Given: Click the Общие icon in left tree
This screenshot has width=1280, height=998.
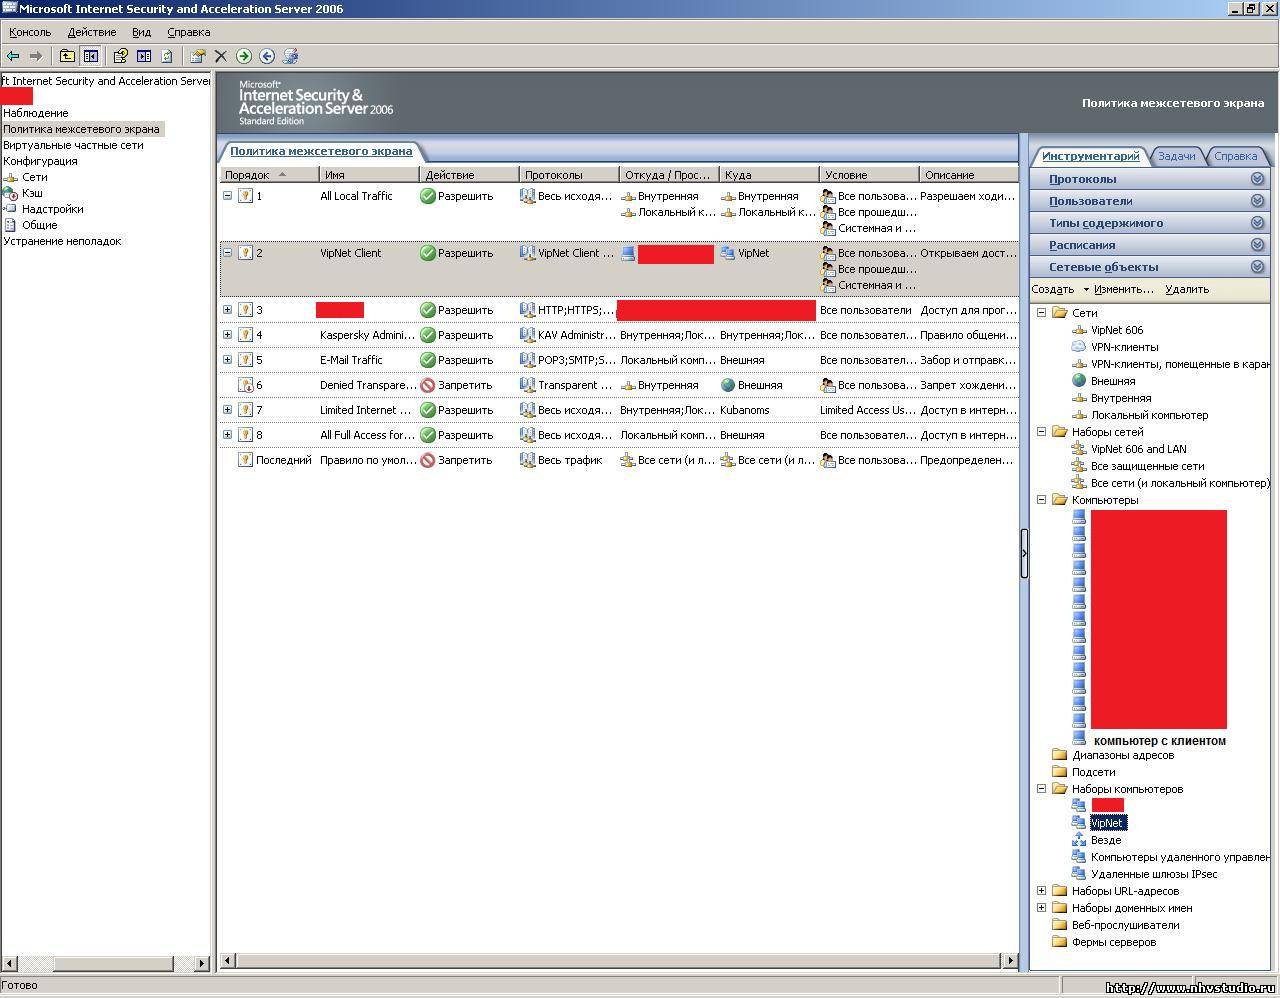Looking at the screenshot, I should pos(10,225).
